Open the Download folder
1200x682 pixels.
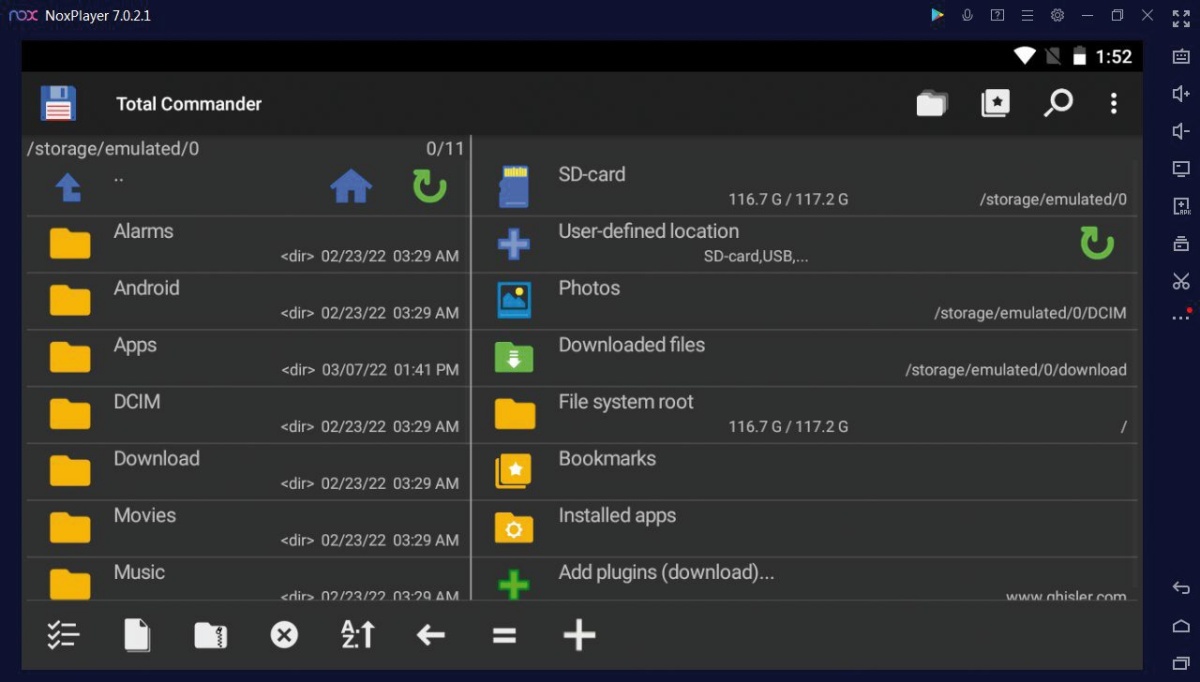click(247, 472)
